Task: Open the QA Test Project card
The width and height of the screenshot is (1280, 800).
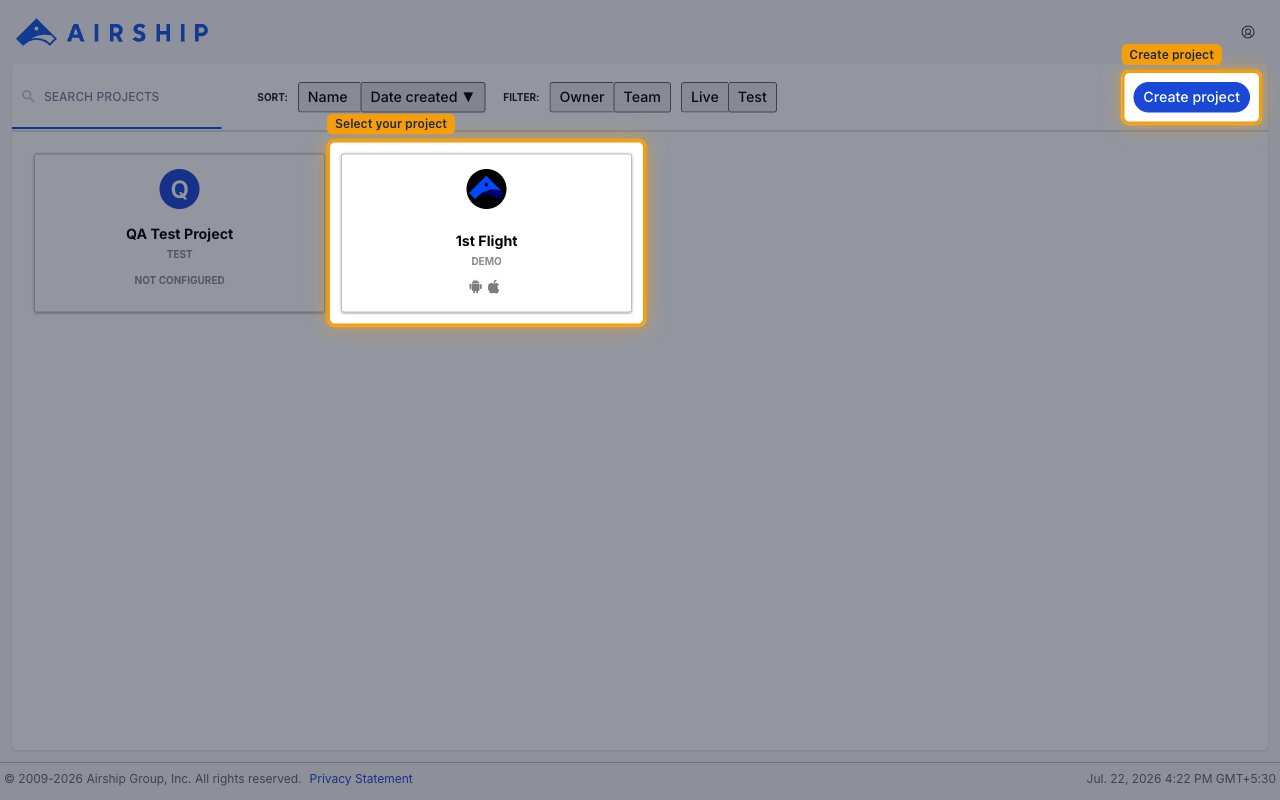Action: point(180,233)
